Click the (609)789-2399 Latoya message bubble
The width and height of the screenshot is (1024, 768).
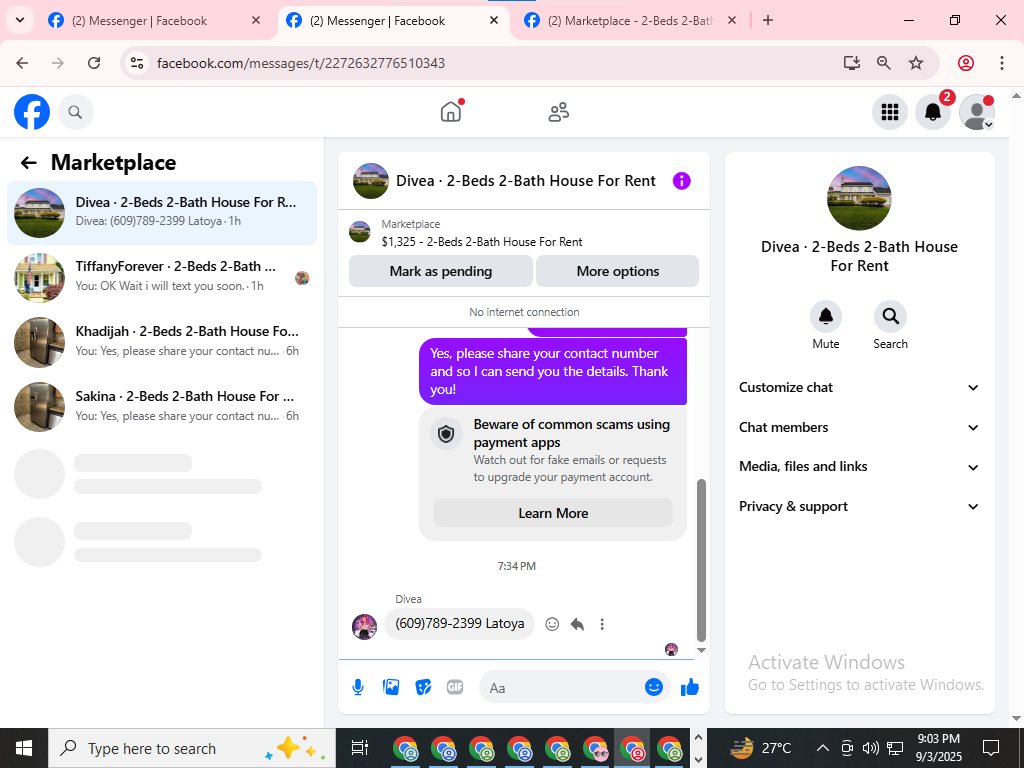coord(460,624)
